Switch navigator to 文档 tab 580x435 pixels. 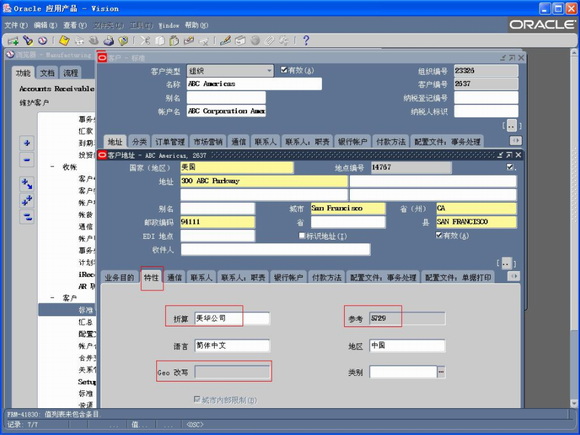[47, 73]
